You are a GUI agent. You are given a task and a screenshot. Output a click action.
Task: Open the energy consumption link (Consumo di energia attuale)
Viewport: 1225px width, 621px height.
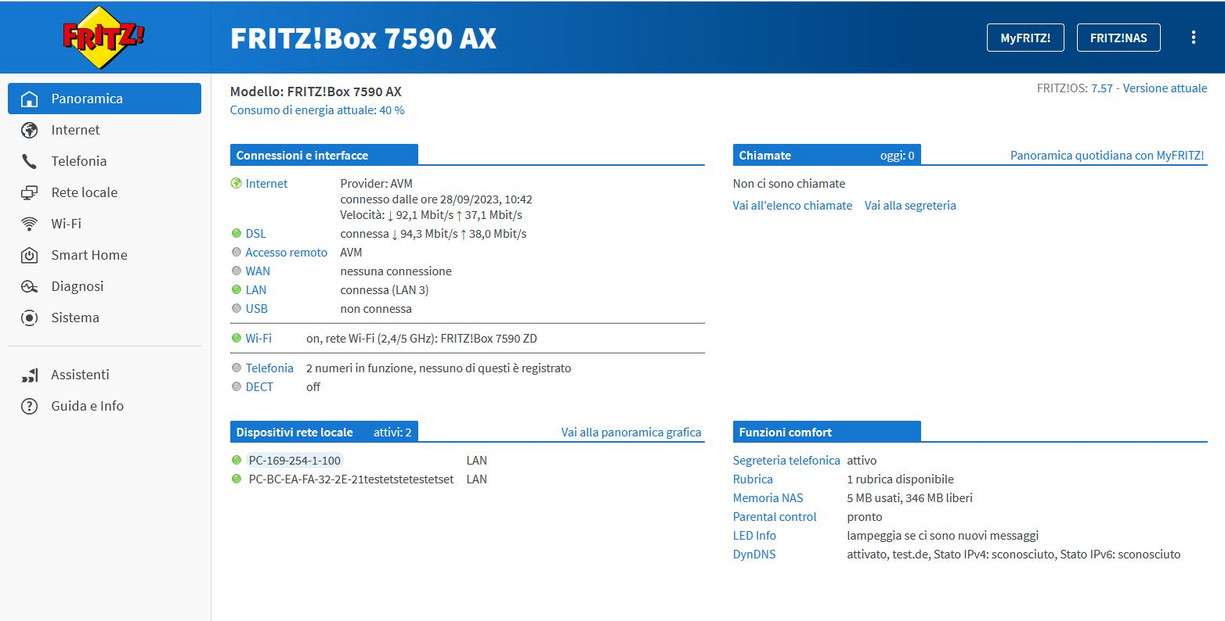pos(317,110)
